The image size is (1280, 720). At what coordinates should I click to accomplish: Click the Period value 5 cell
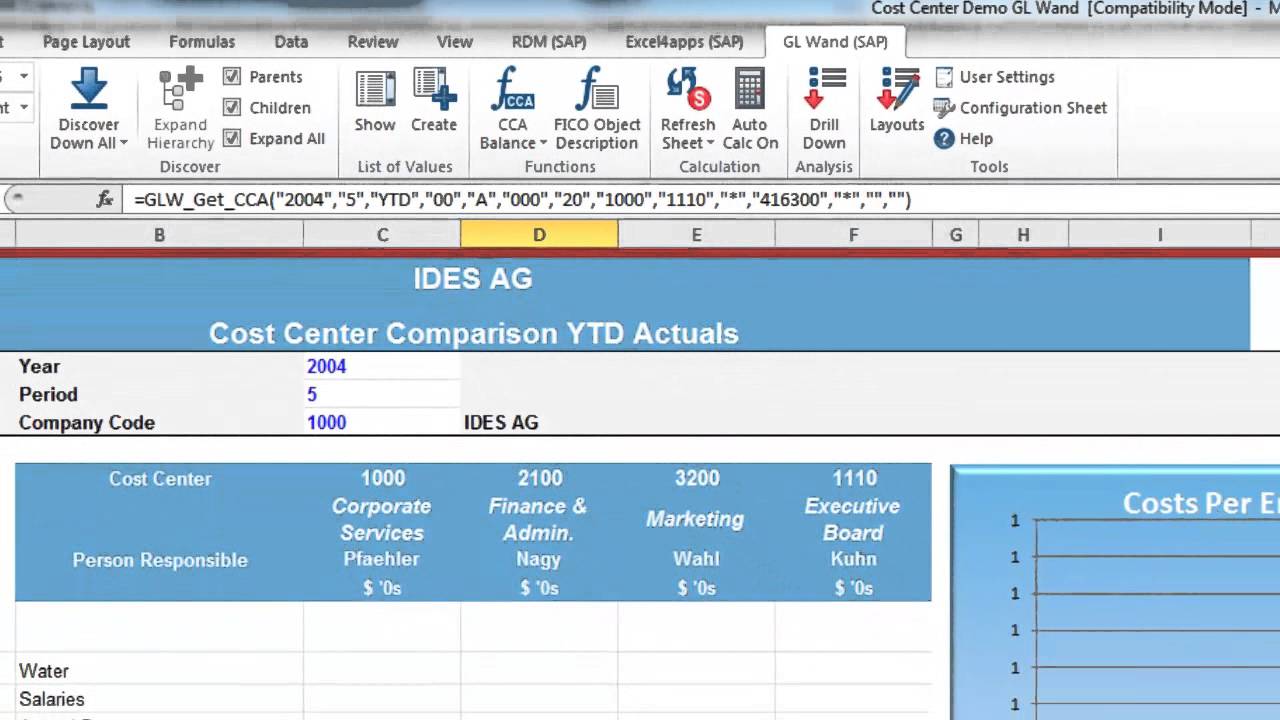point(382,394)
